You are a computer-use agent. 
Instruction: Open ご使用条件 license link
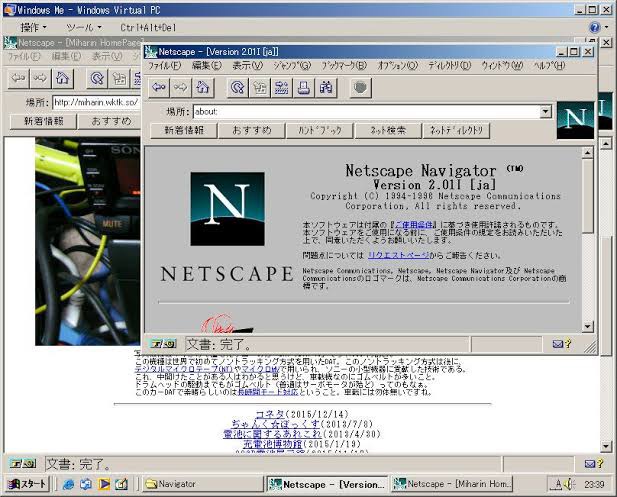pyautogui.click(x=414, y=225)
